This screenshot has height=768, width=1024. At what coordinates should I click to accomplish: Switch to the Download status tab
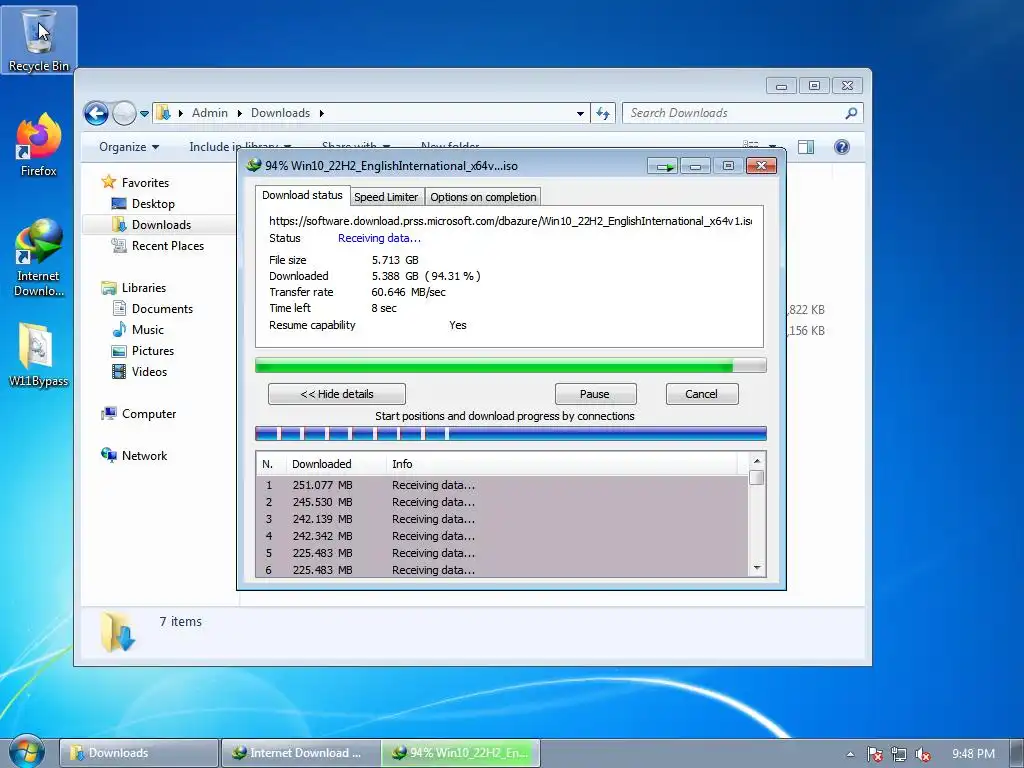pyautogui.click(x=302, y=195)
